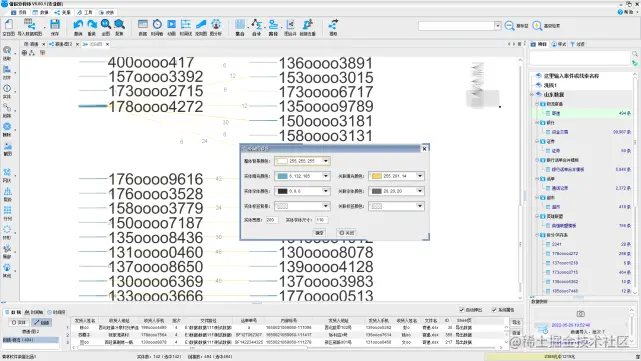
Task: Click the 链接 button in the bottom panel
Action: tap(42, 323)
